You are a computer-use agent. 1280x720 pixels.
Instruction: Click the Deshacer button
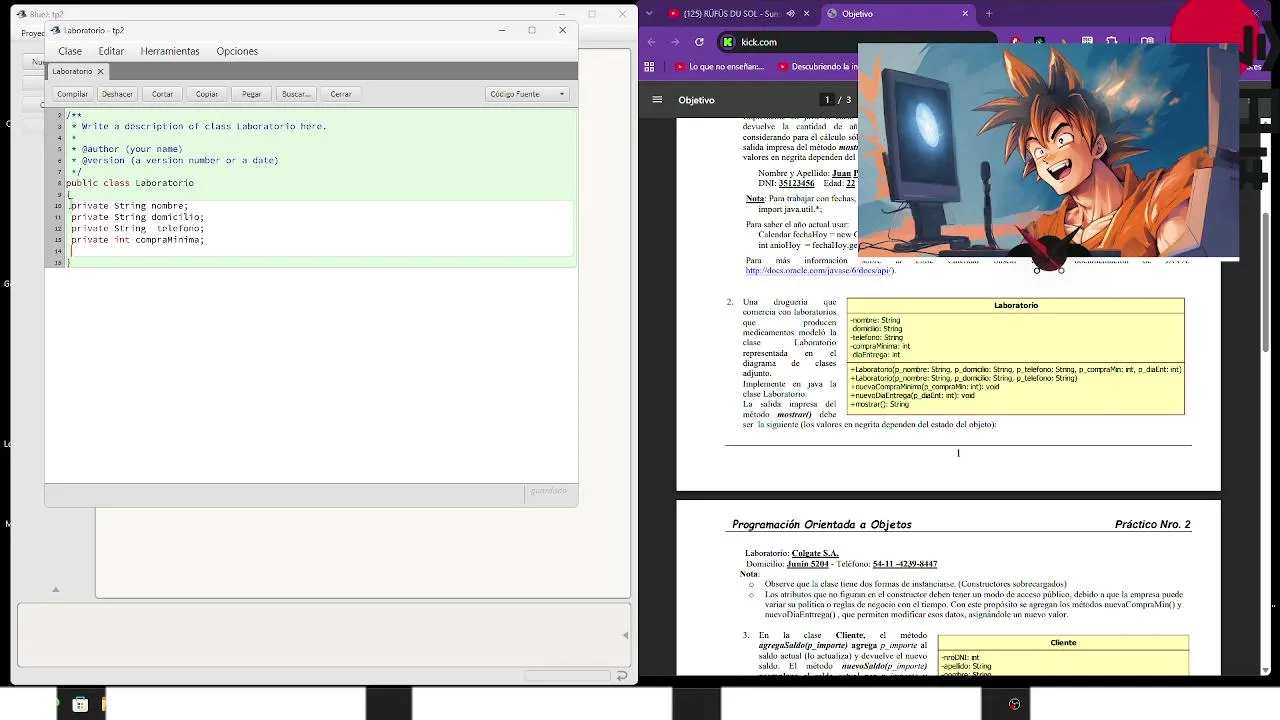point(117,94)
